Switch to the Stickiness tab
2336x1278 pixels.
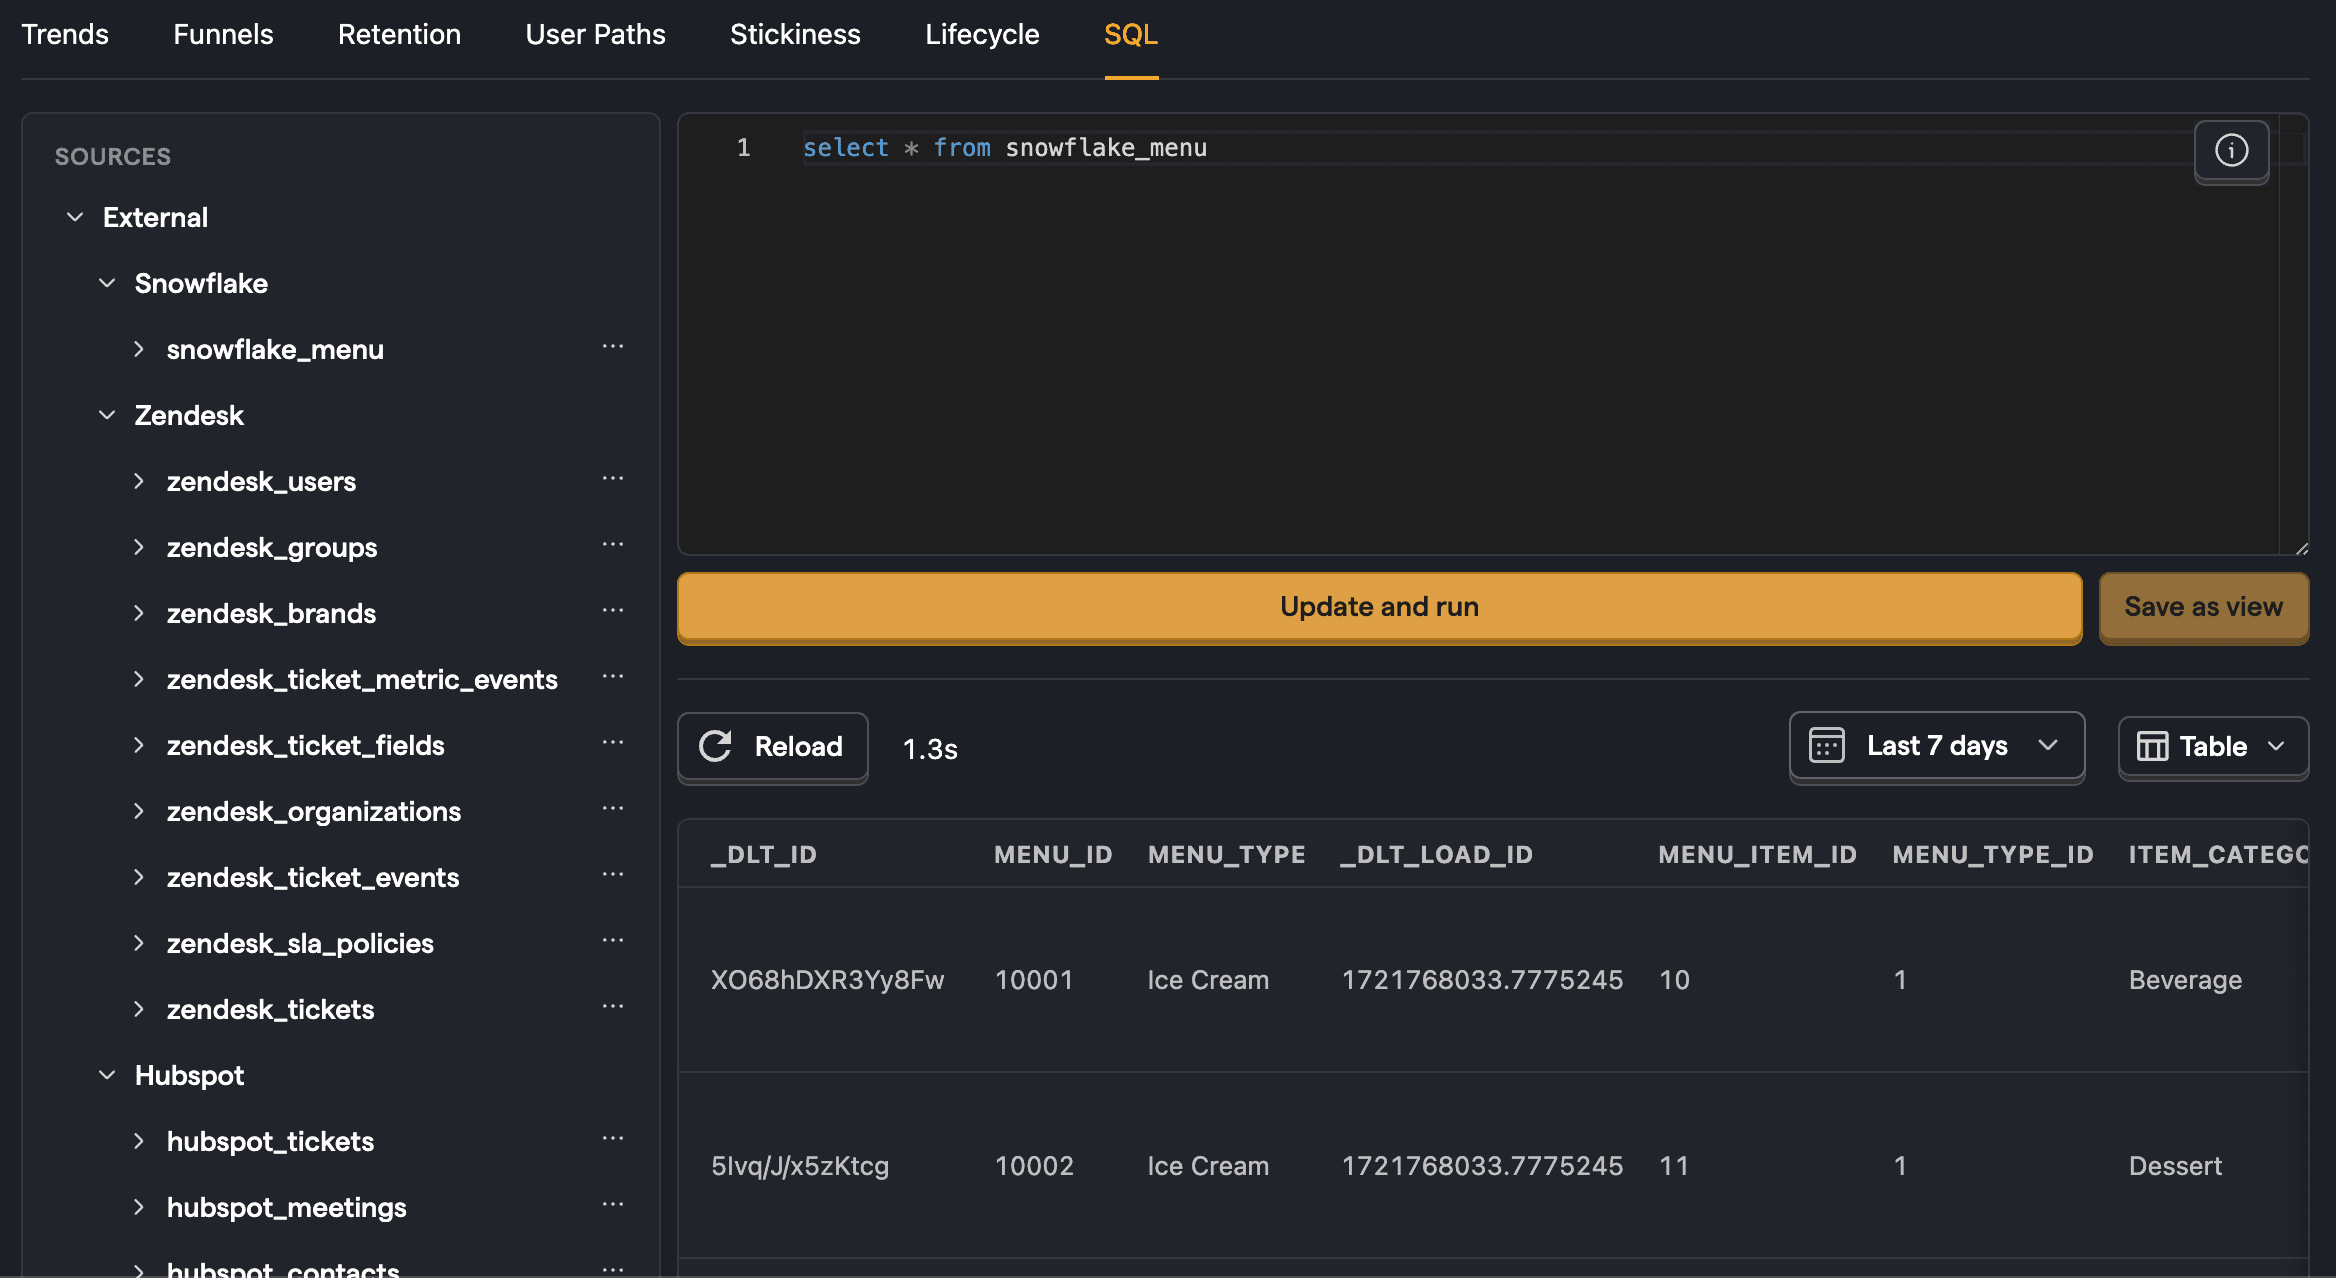coord(795,34)
